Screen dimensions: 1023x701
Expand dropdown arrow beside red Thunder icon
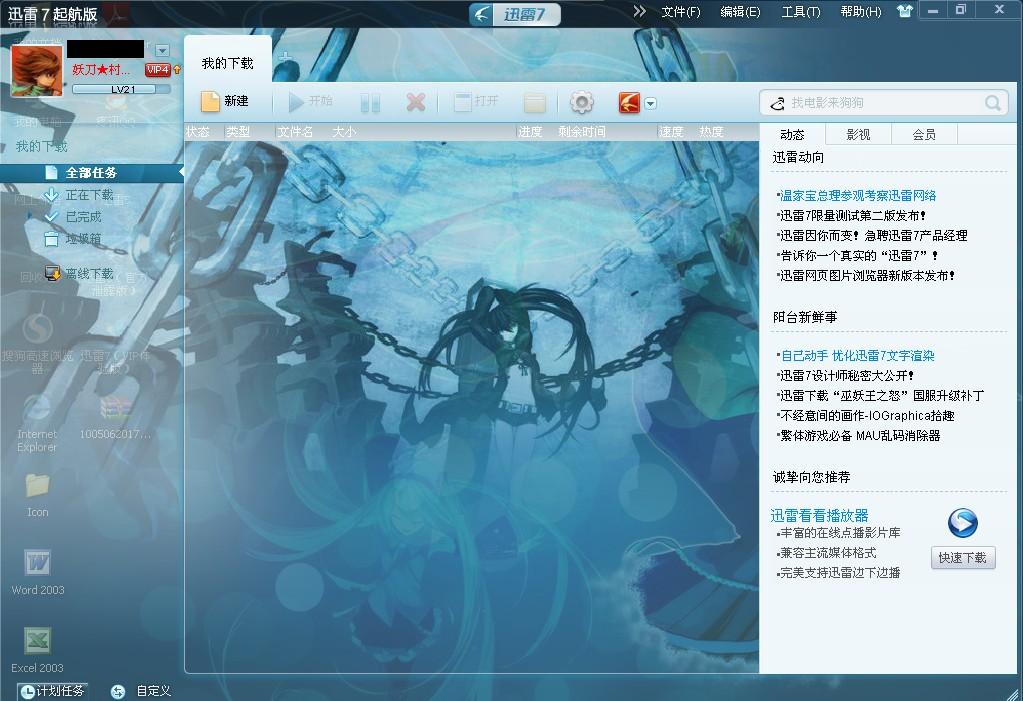[x=650, y=103]
